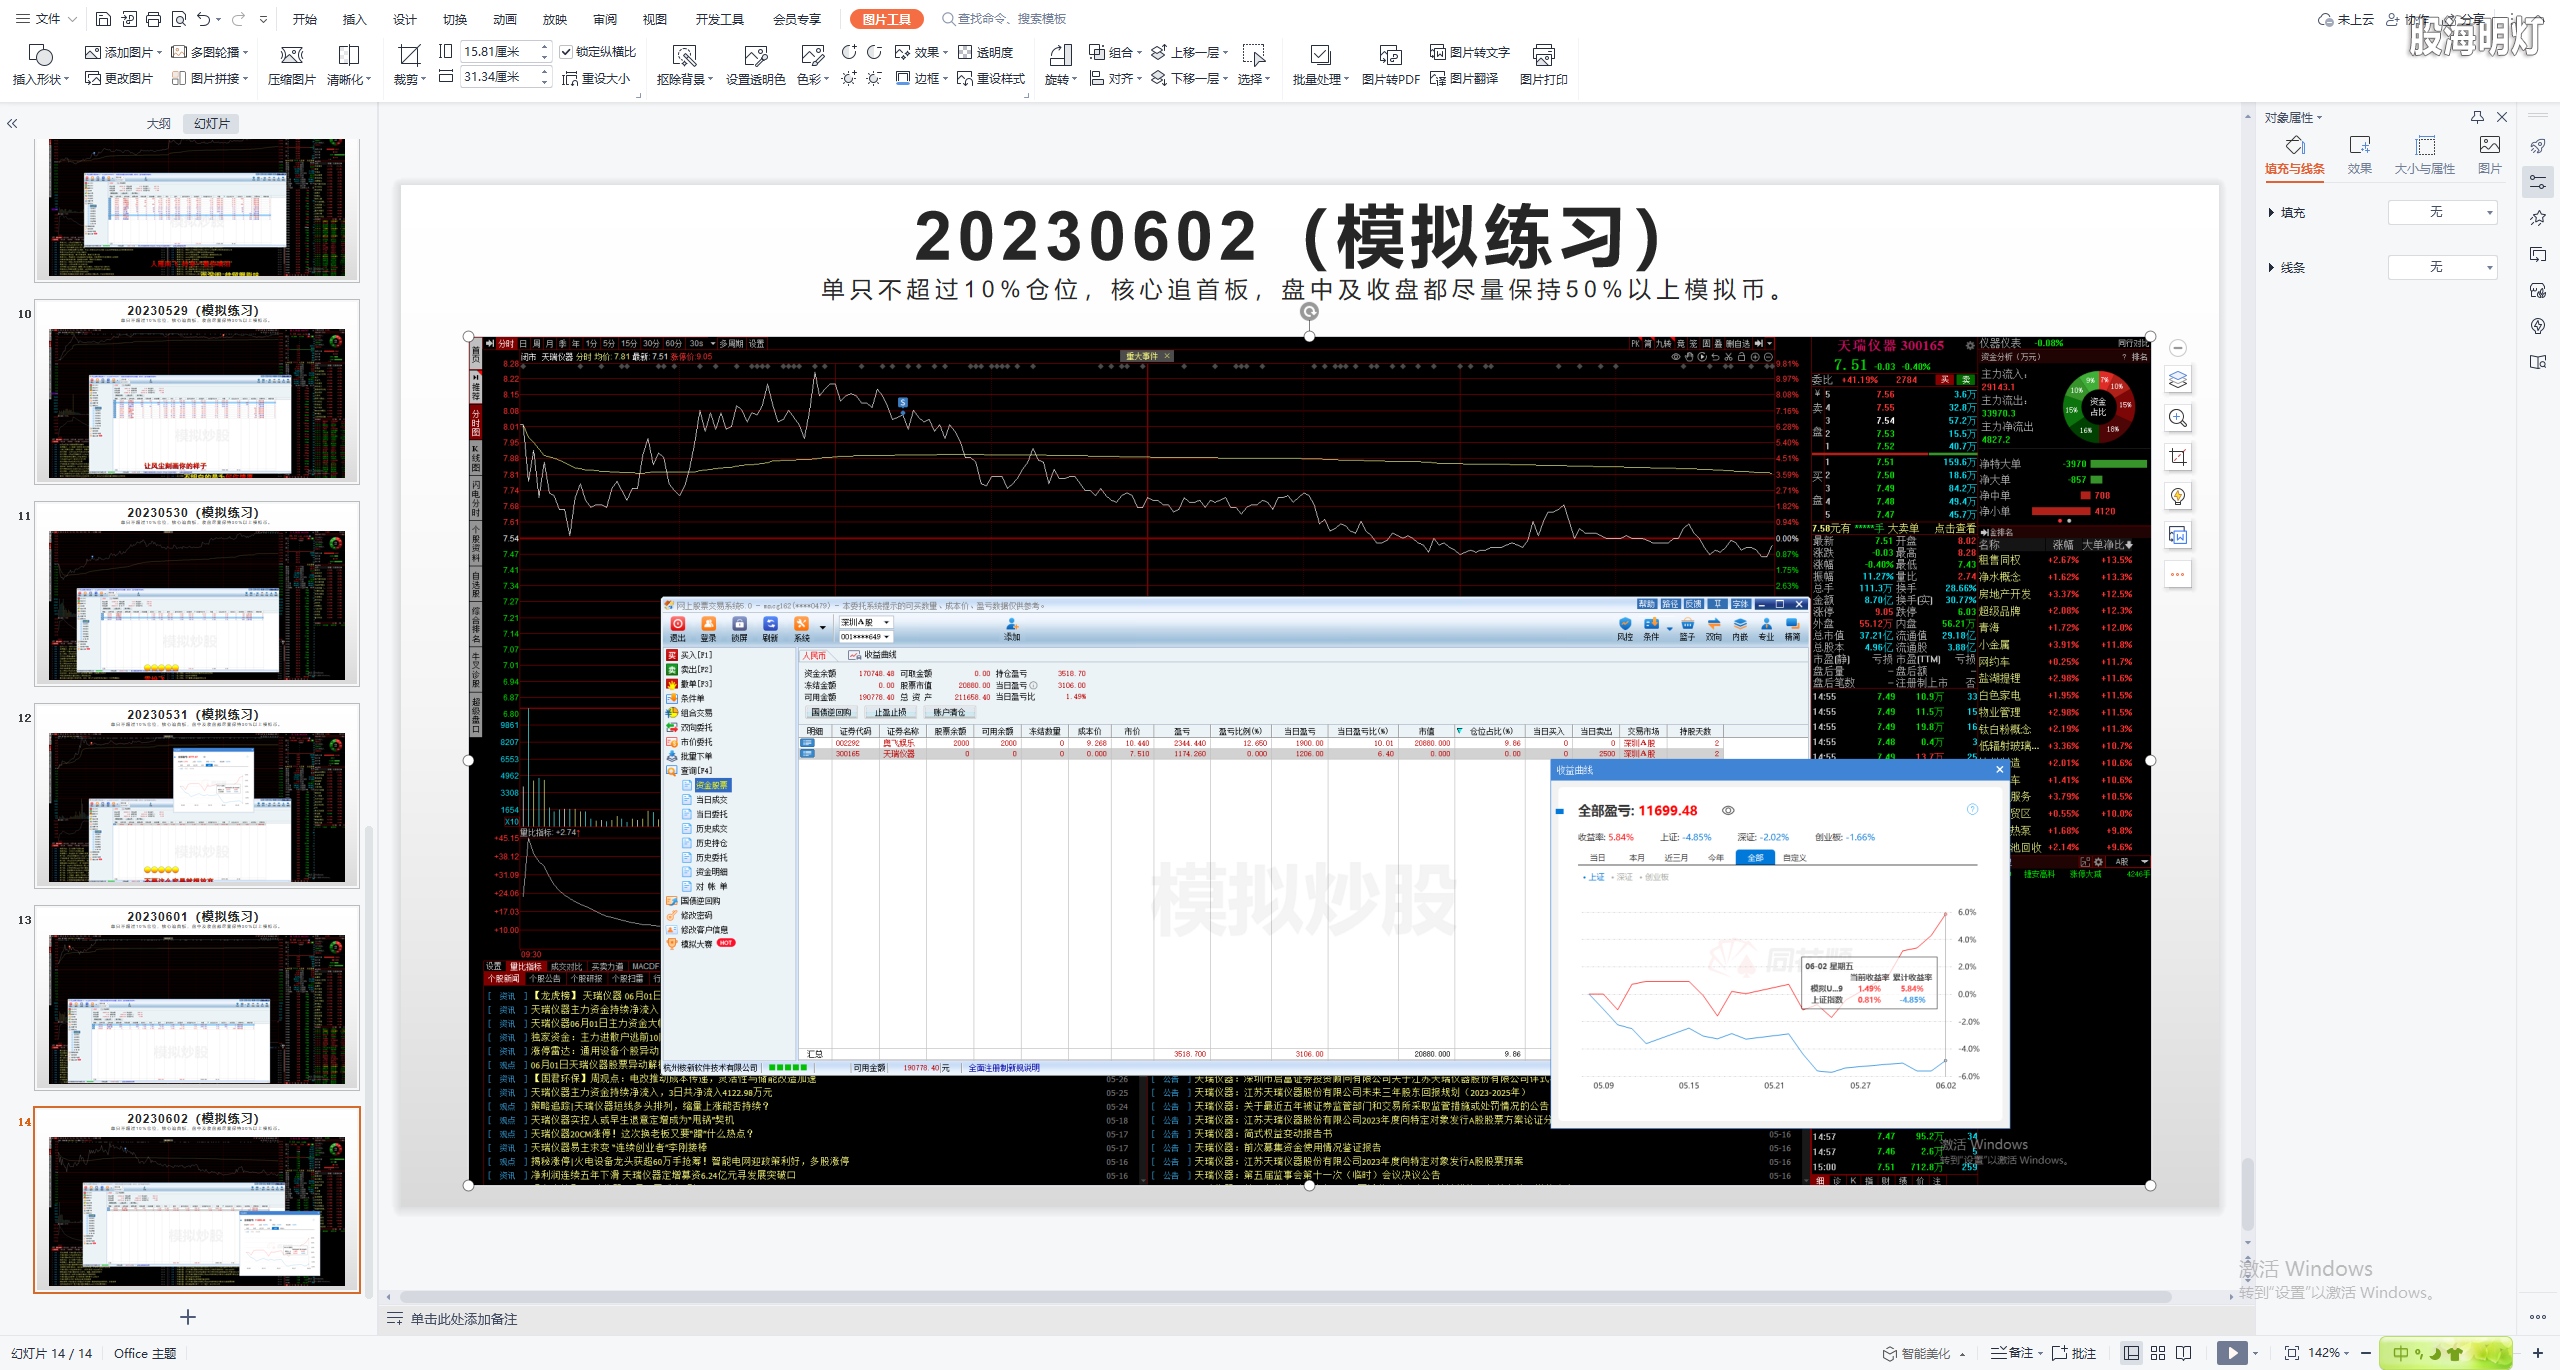Select the Crop (裁剪) tool
This screenshot has width=2560, height=1370.
click(409, 64)
